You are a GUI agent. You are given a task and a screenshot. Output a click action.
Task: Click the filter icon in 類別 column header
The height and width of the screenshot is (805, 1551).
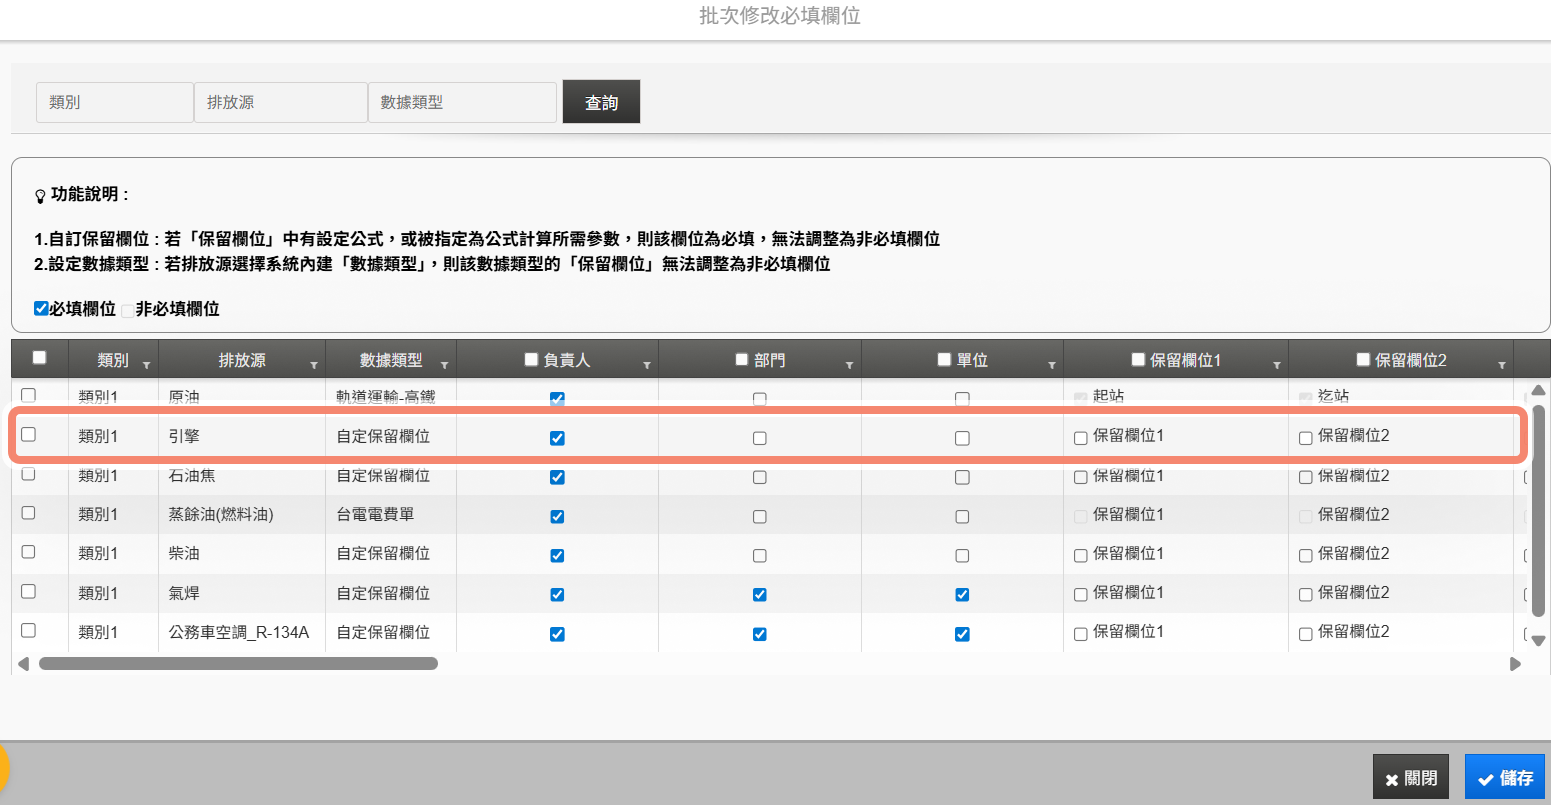pos(147,365)
